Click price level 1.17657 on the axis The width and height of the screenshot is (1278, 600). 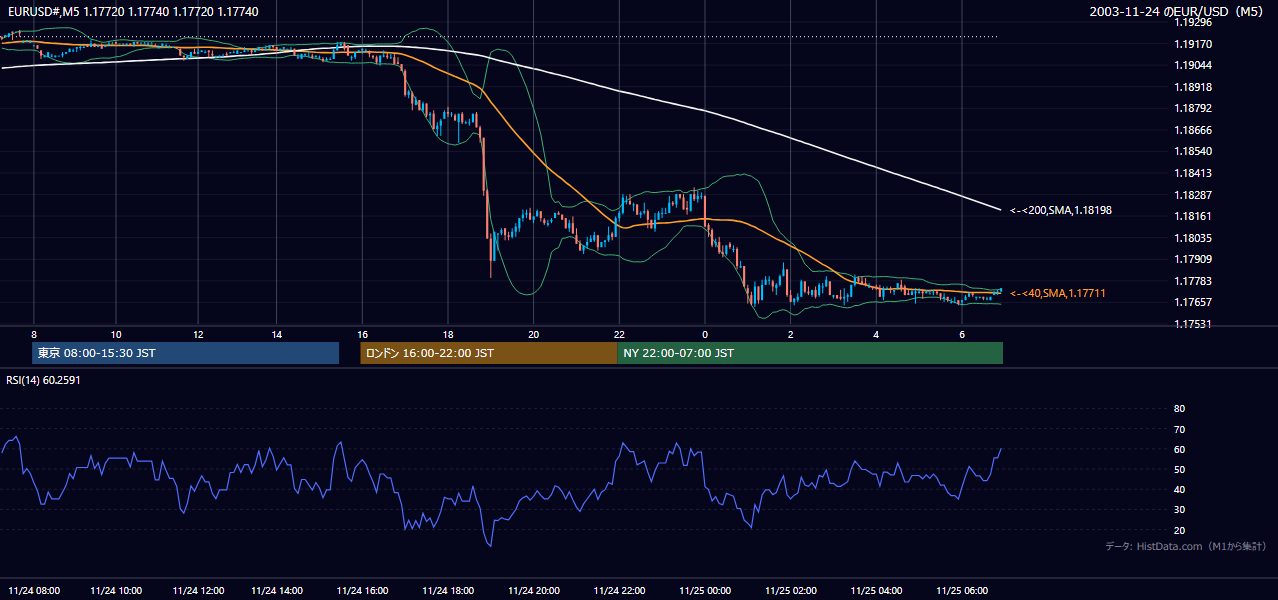click(x=1192, y=302)
